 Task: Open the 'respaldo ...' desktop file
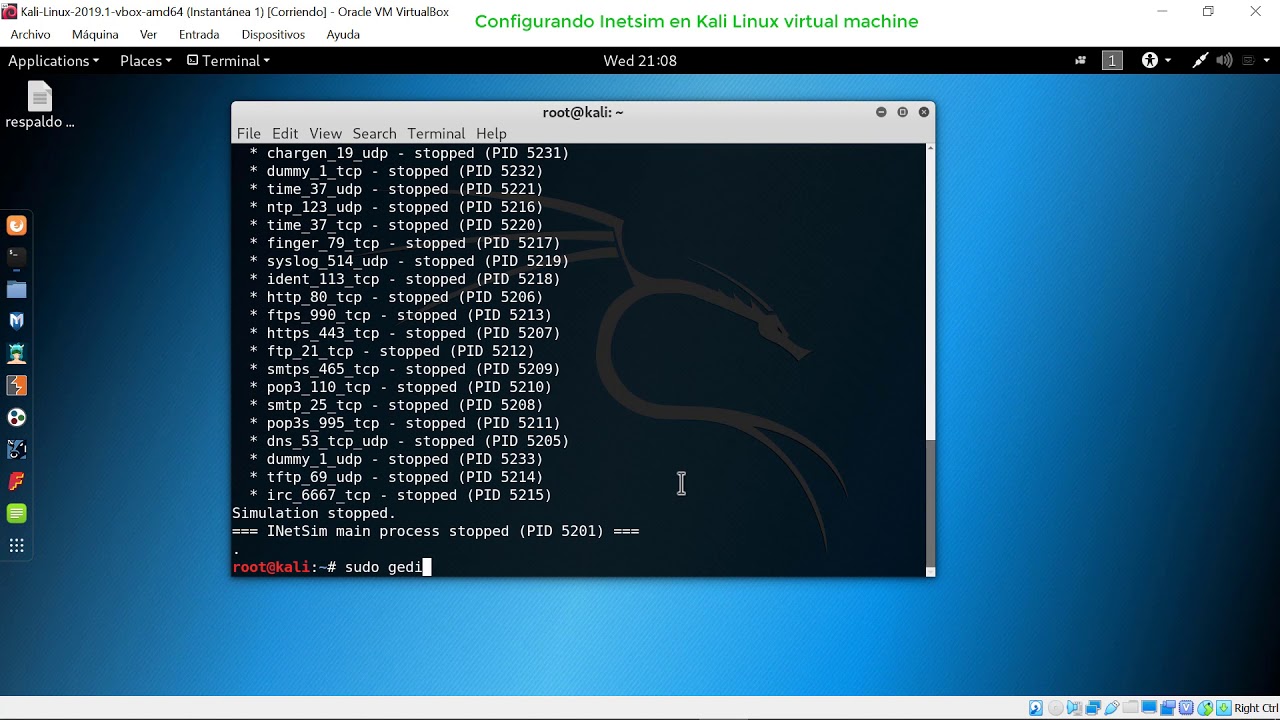click(x=40, y=105)
